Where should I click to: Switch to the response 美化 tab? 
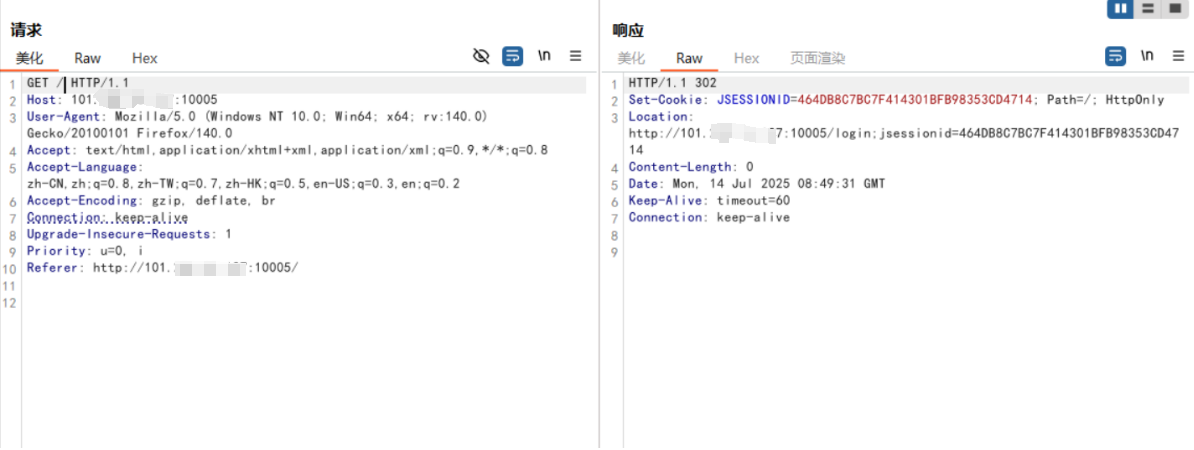coord(631,58)
